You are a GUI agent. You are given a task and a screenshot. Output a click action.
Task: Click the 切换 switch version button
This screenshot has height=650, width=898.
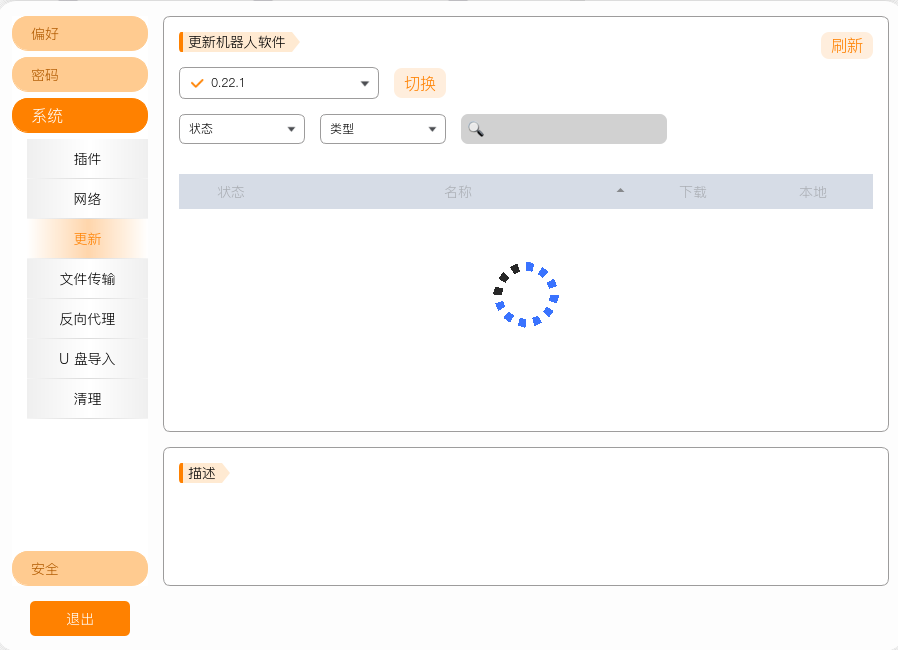(420, 84)
